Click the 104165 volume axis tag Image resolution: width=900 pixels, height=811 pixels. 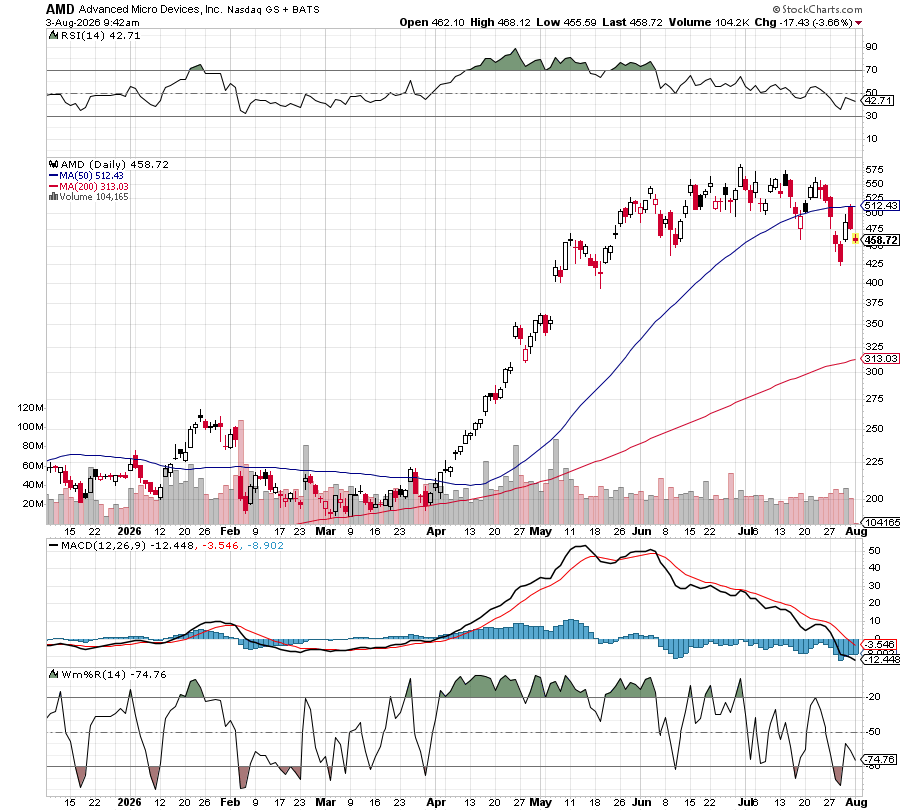[881, 522]
